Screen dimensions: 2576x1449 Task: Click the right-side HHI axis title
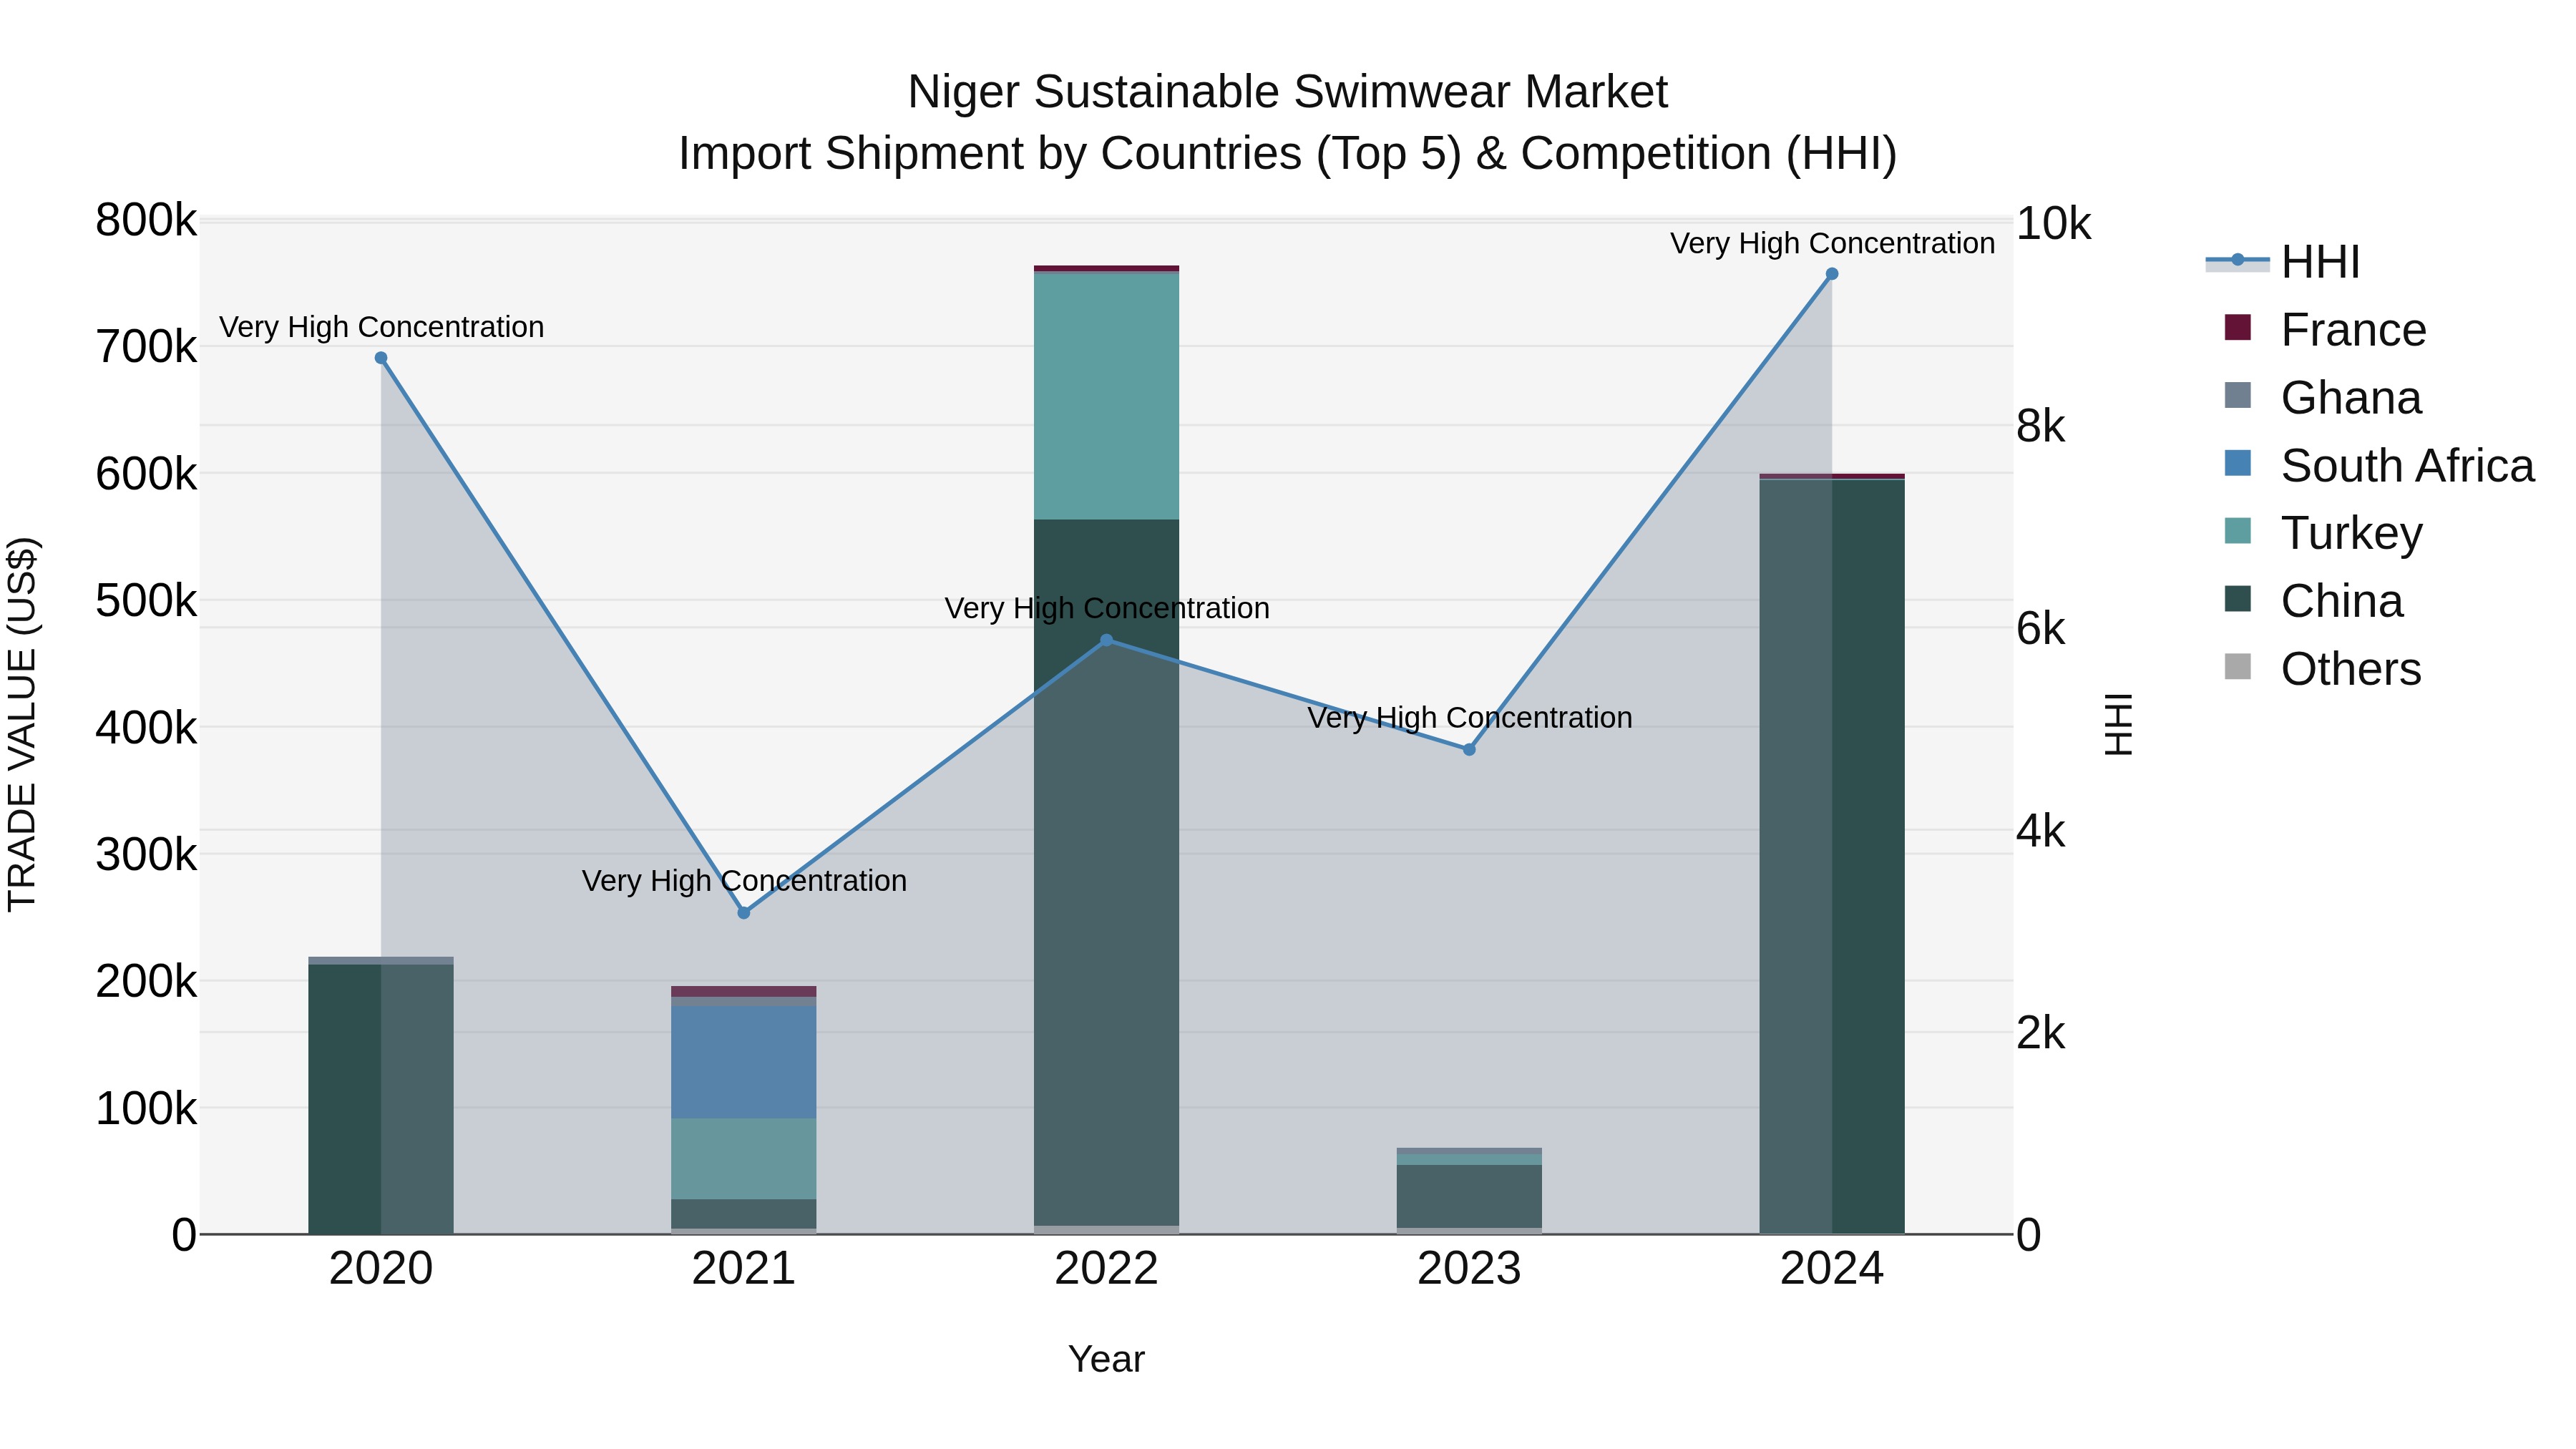[x=2119, y=725]
